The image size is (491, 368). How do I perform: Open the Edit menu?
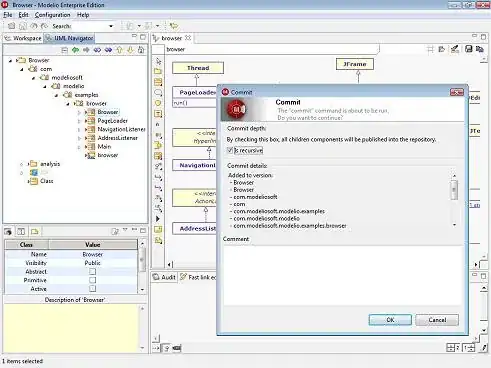(x=23, y=15)
